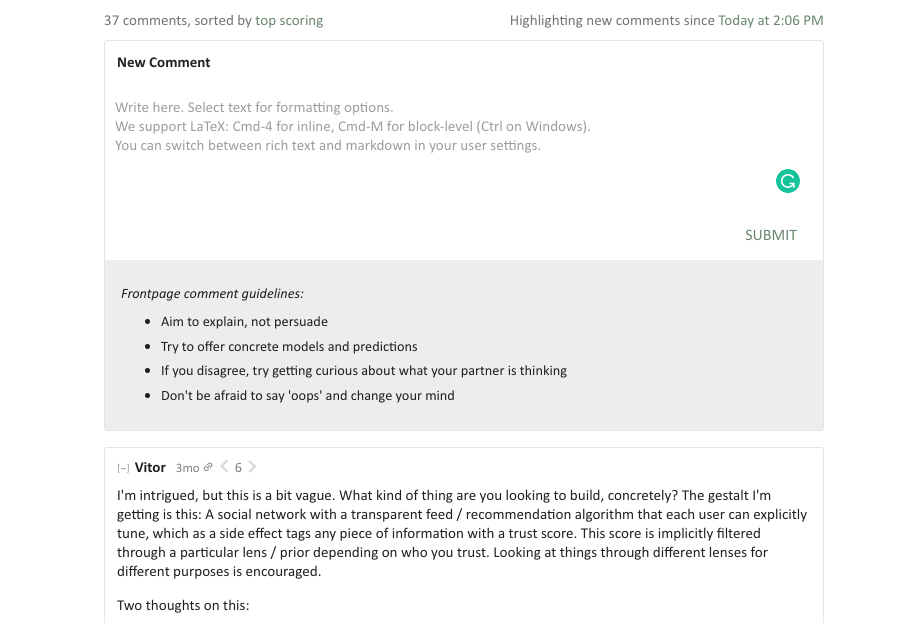The width and height of the screenshot is (915, 623).
Task: Click Frontpage comment guidelines heading
Action: pyautogui.click(x=212, y=293)
